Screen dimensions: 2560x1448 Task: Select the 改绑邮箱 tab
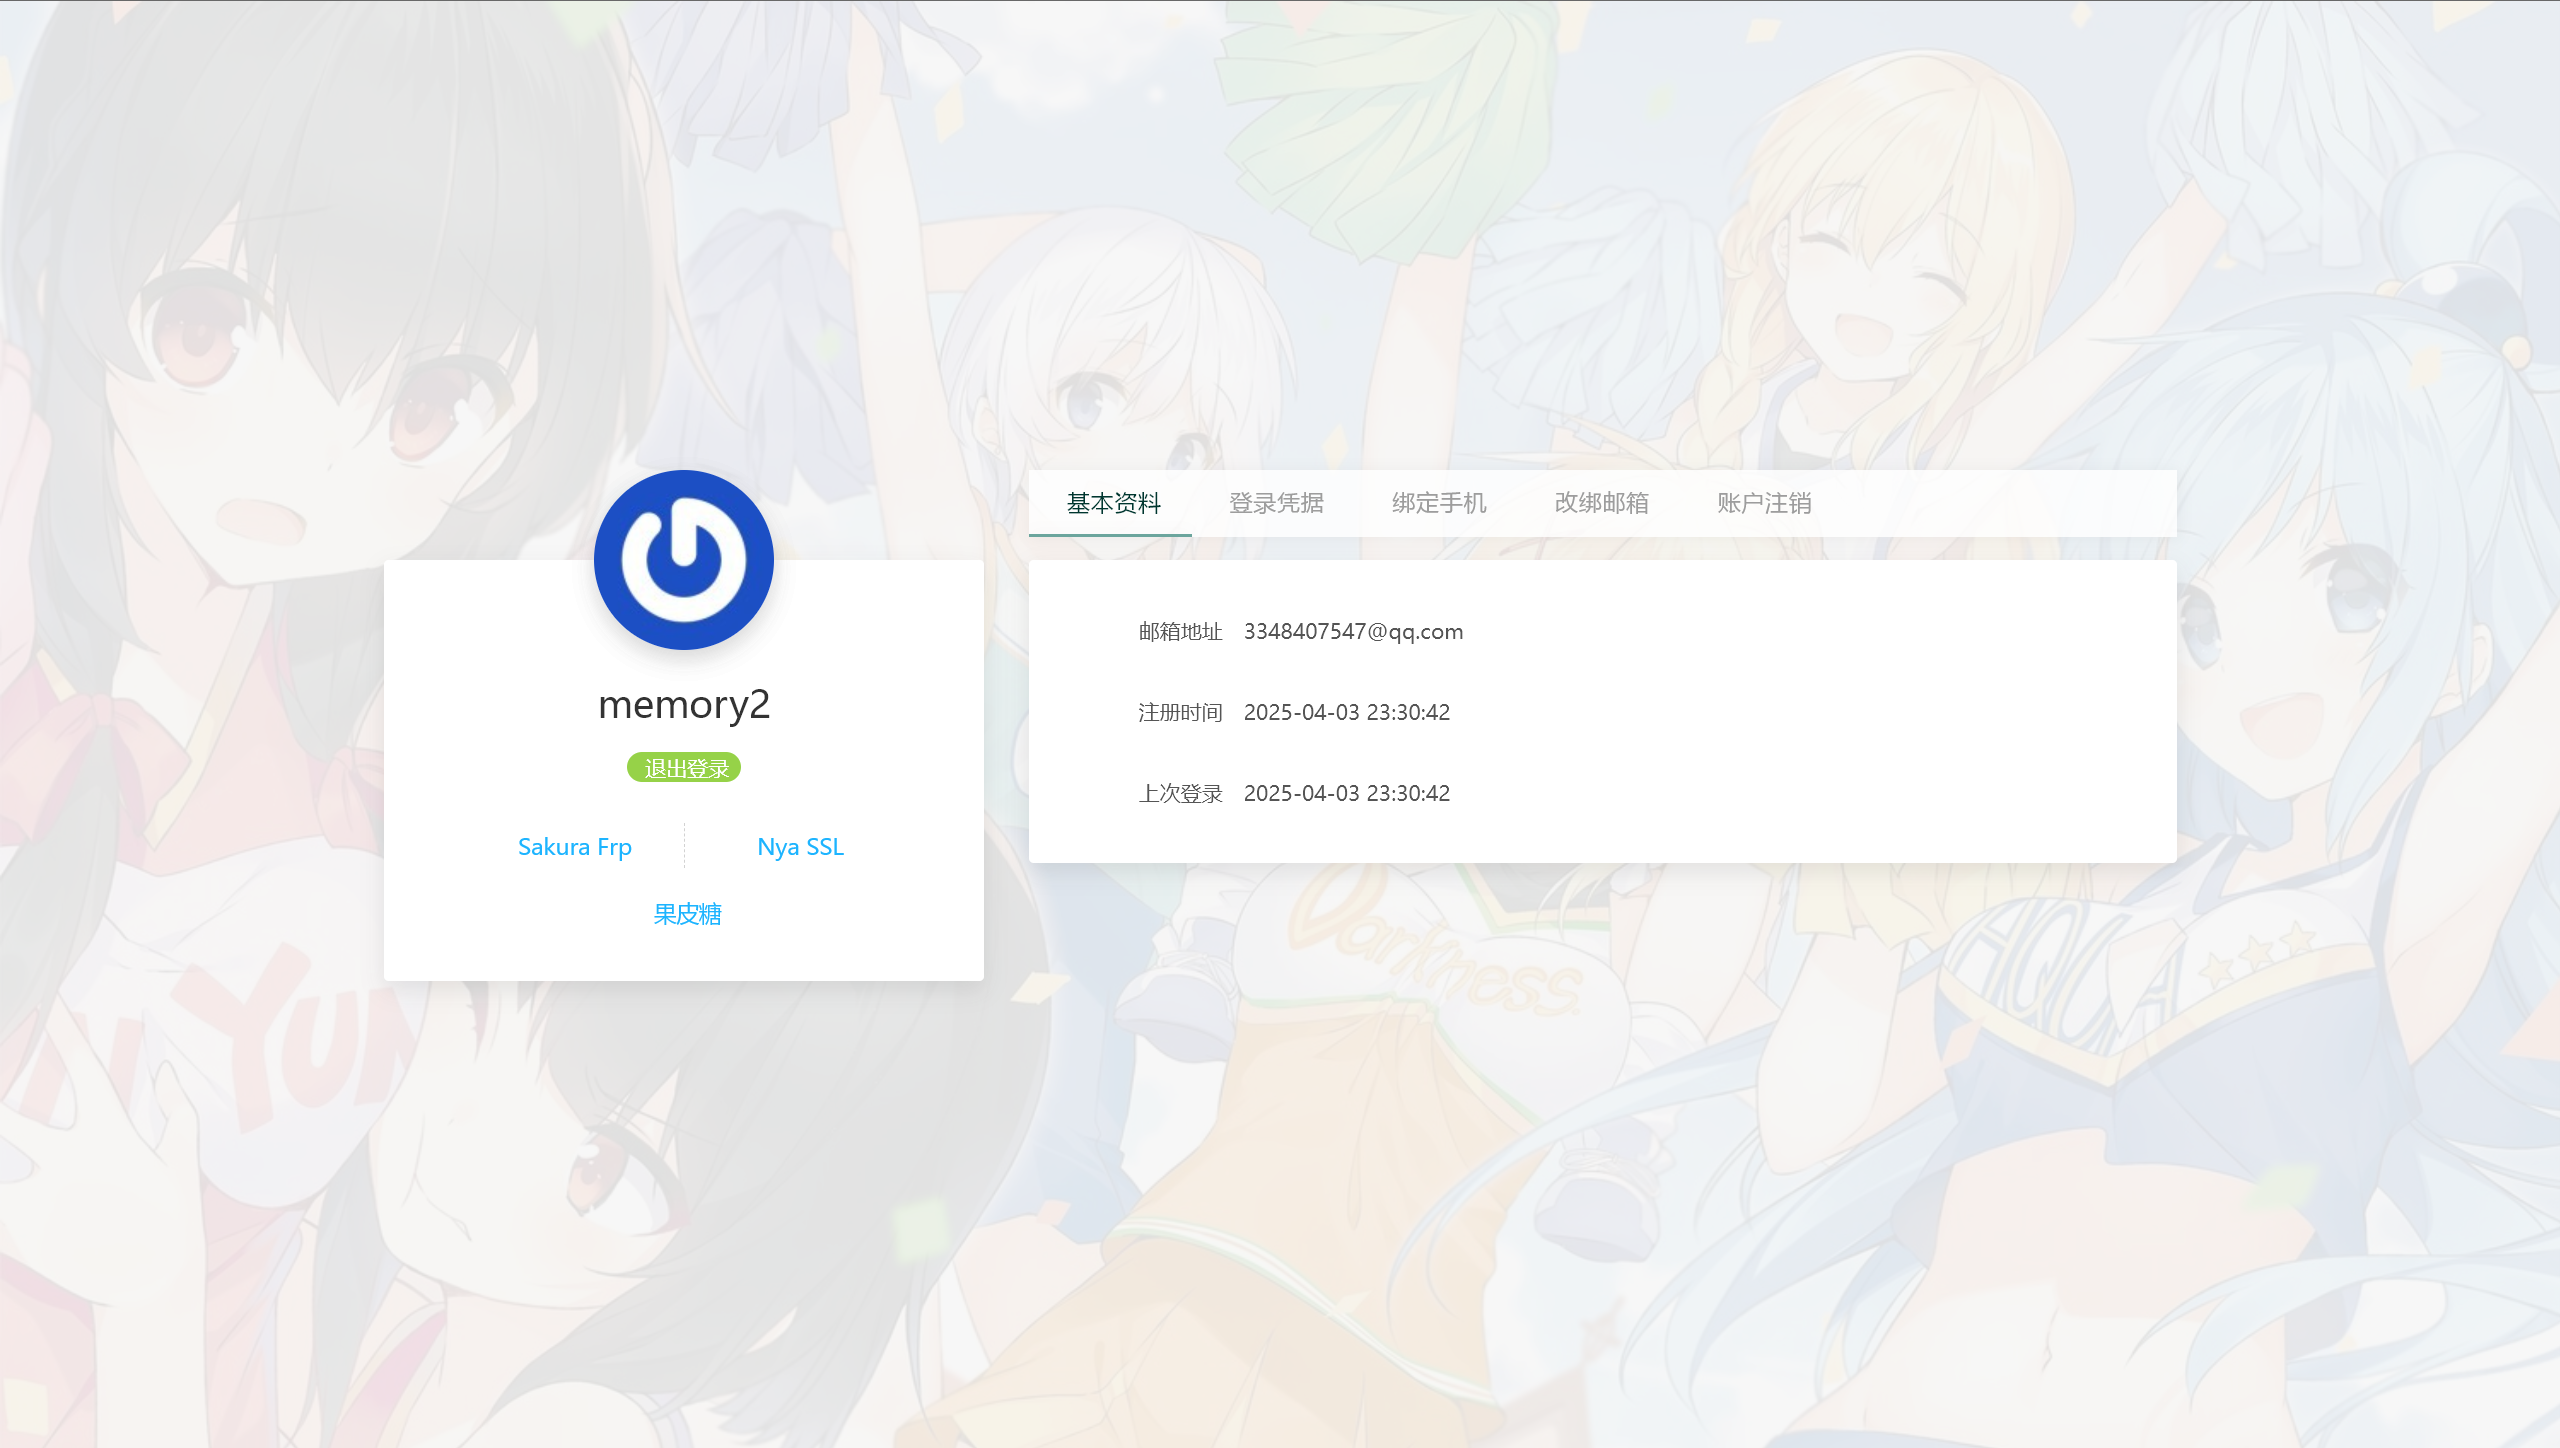[x=1601, y=503]
